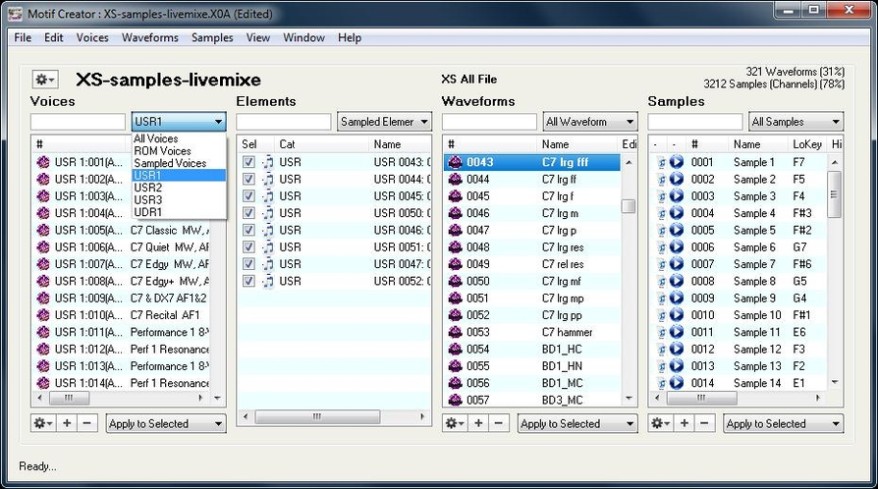Click waveform icon of 0056 BD1_MC
The height and width of the screenshot is (489, 878).
coord(455,383)
